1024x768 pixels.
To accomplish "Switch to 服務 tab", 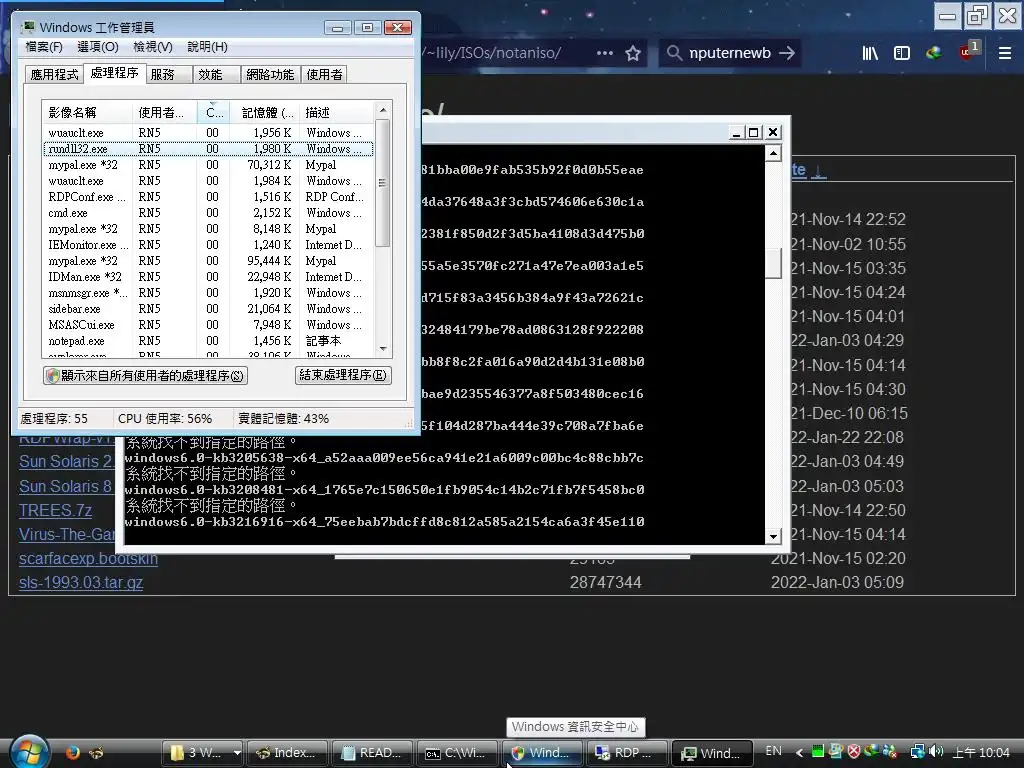I will [x=168, y=74].
